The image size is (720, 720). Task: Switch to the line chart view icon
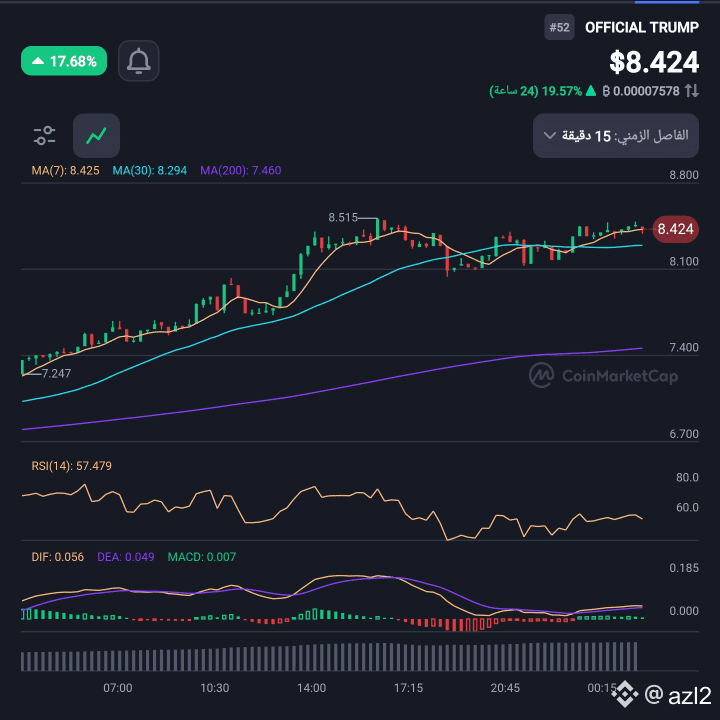point(96,135)
